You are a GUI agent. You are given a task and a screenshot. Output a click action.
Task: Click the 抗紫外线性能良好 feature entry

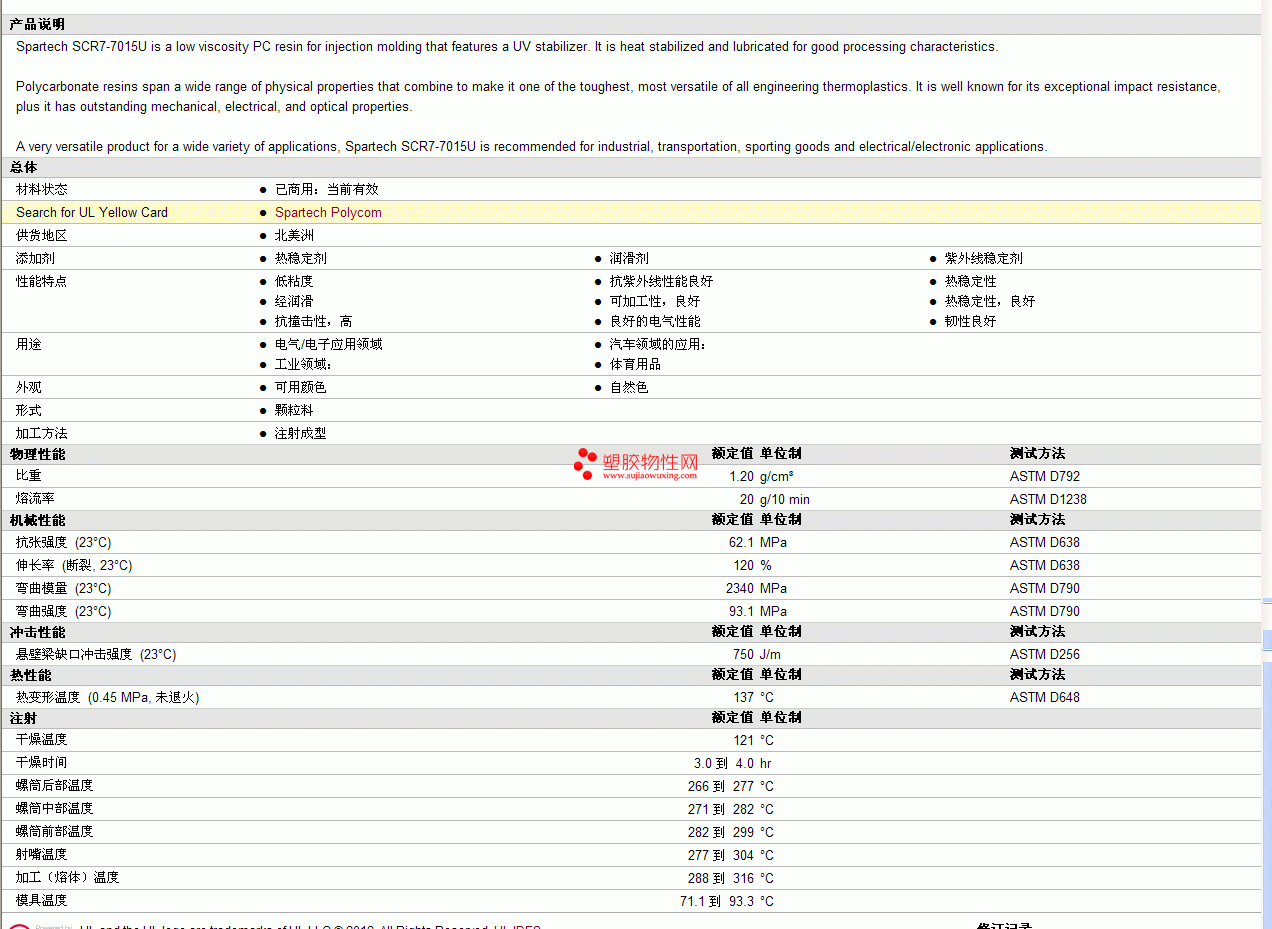click(662, 281)
